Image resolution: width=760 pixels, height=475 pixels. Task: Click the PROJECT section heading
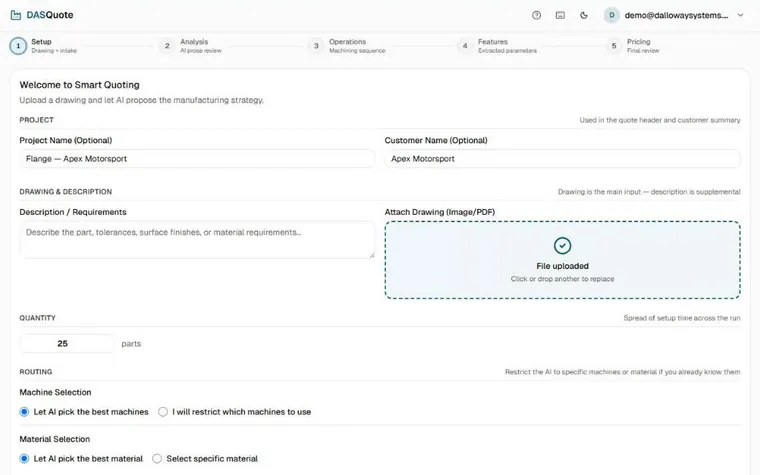click(x=36, y=120)
